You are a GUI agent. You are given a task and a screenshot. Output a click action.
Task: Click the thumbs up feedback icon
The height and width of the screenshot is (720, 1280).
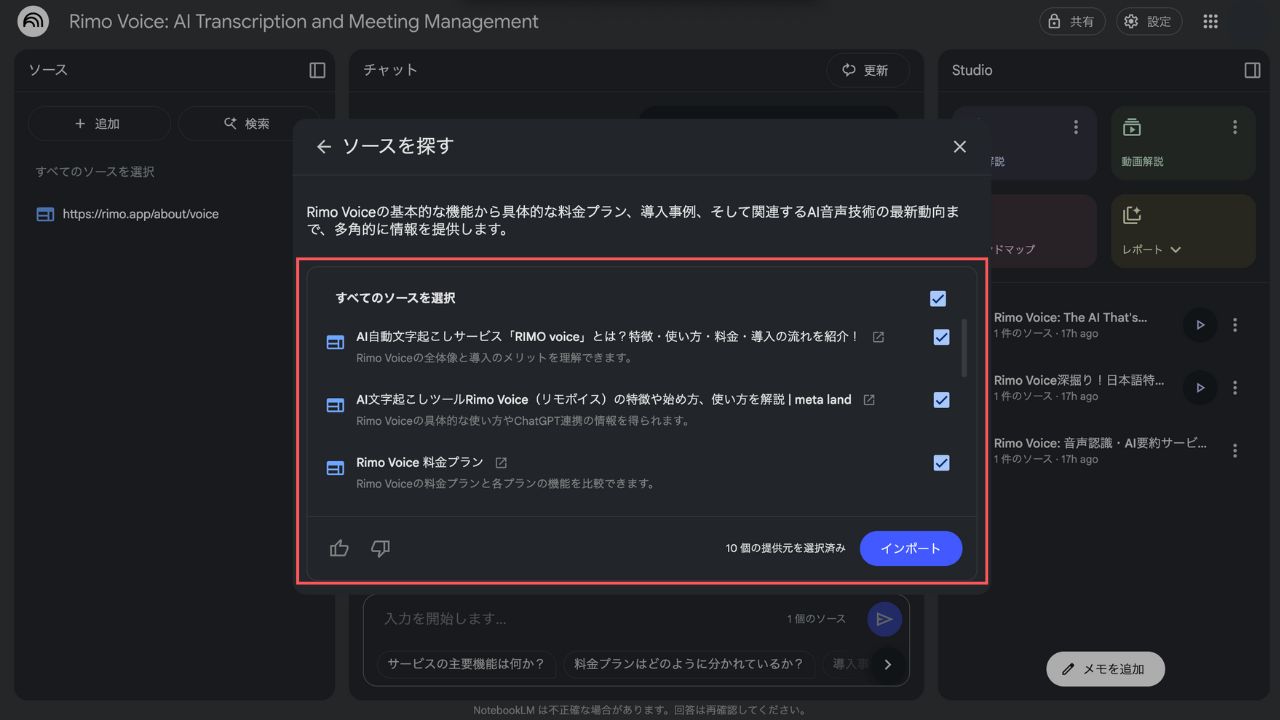click(x=339, y=548)
